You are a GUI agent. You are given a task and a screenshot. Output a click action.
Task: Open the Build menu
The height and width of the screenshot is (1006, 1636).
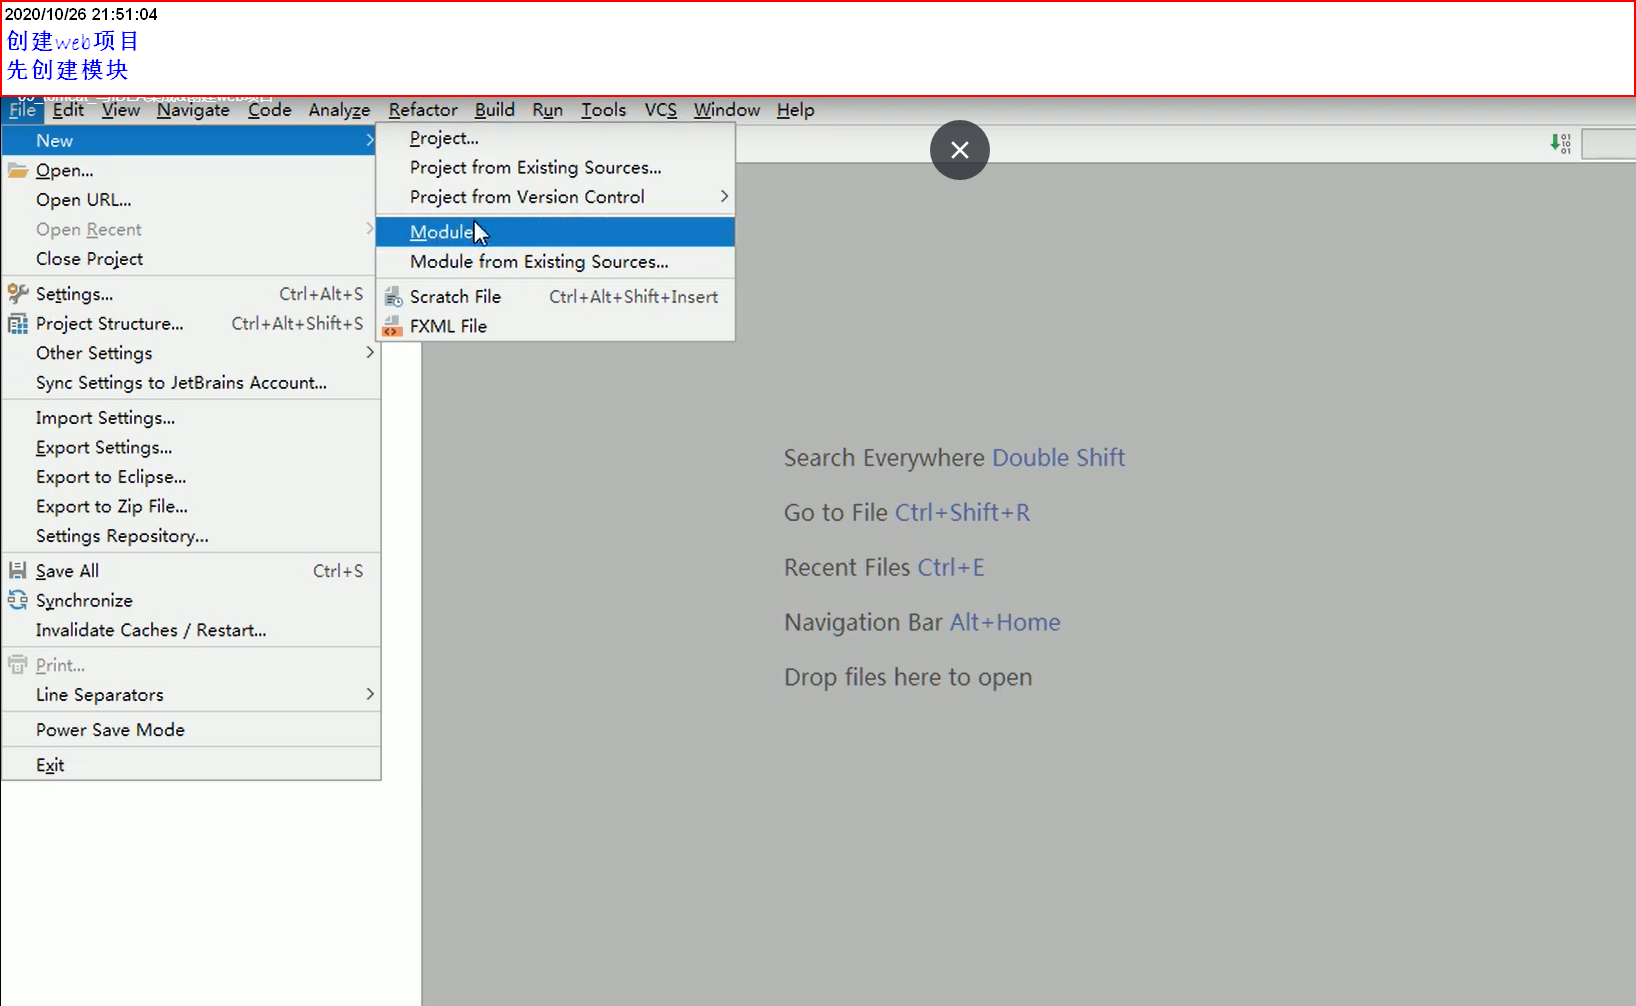[495, 110]
